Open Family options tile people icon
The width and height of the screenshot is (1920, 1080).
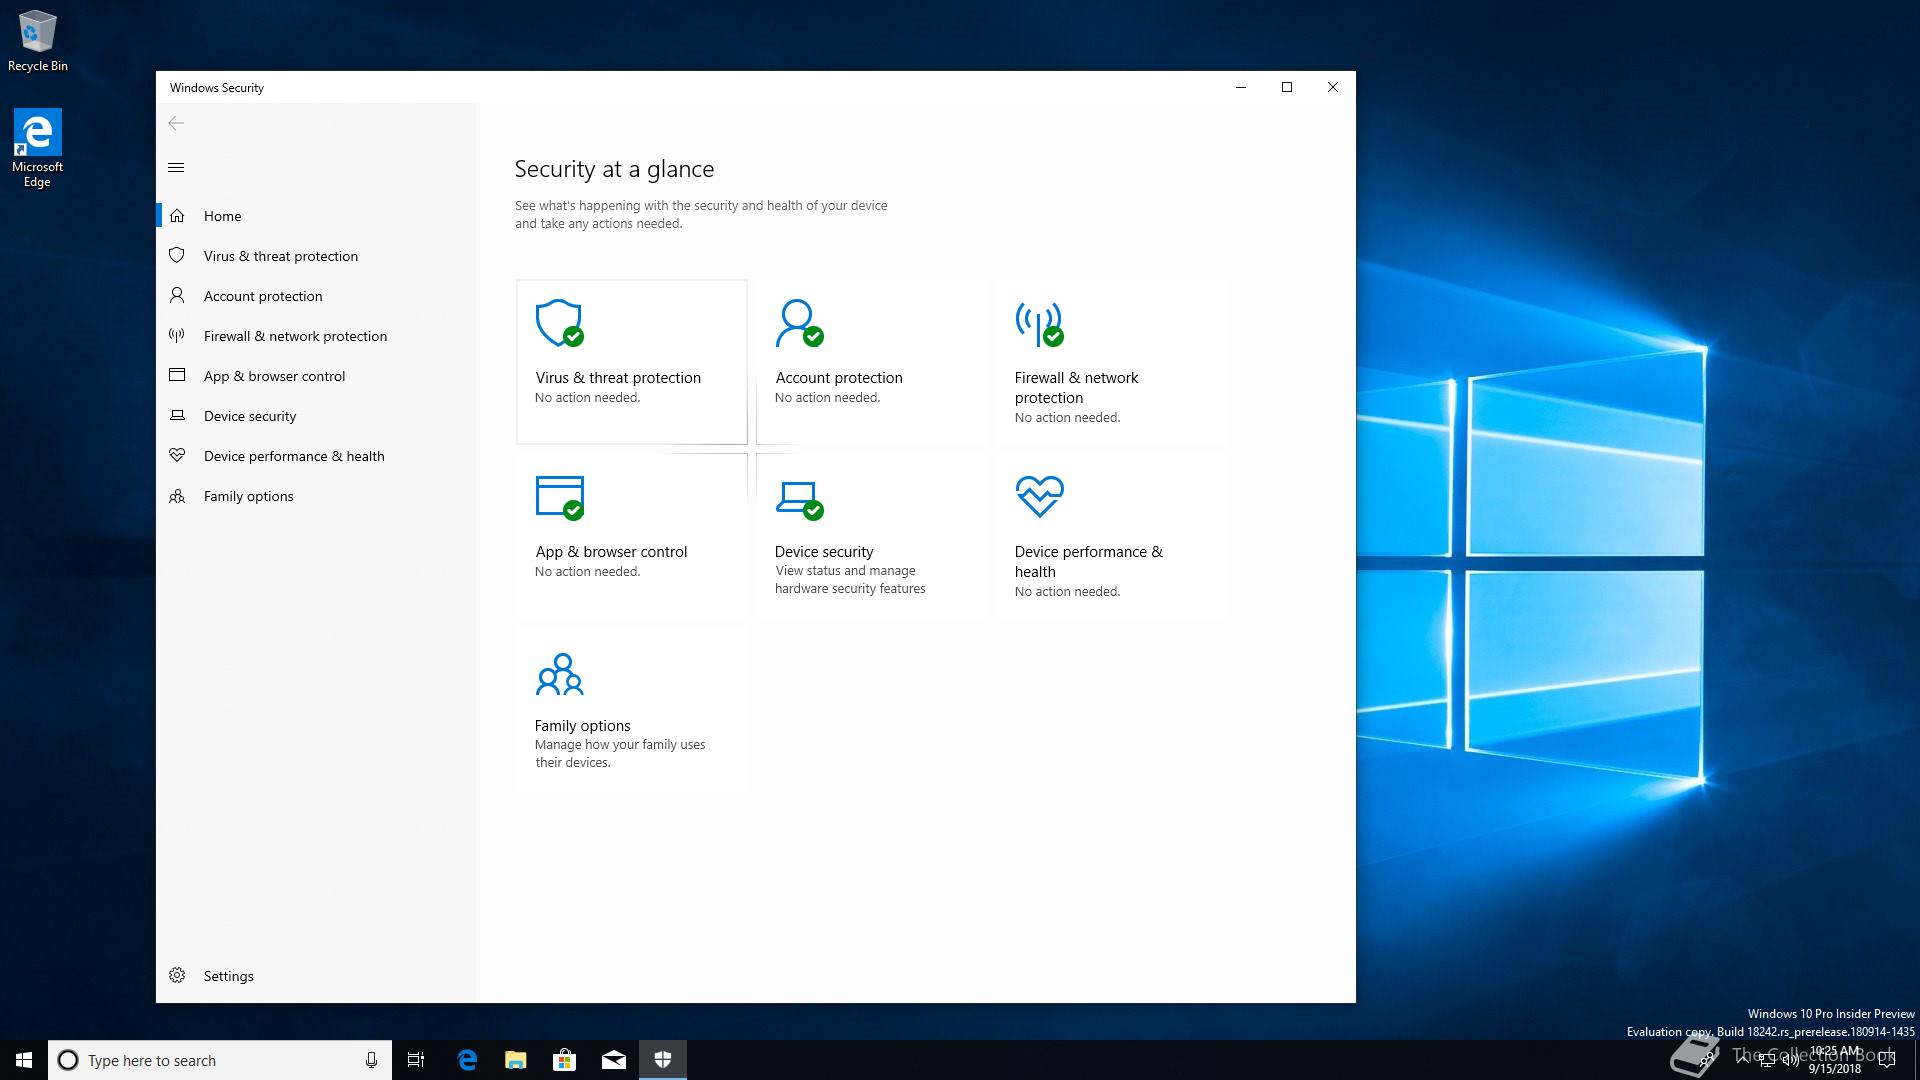[x=560, y=674]
